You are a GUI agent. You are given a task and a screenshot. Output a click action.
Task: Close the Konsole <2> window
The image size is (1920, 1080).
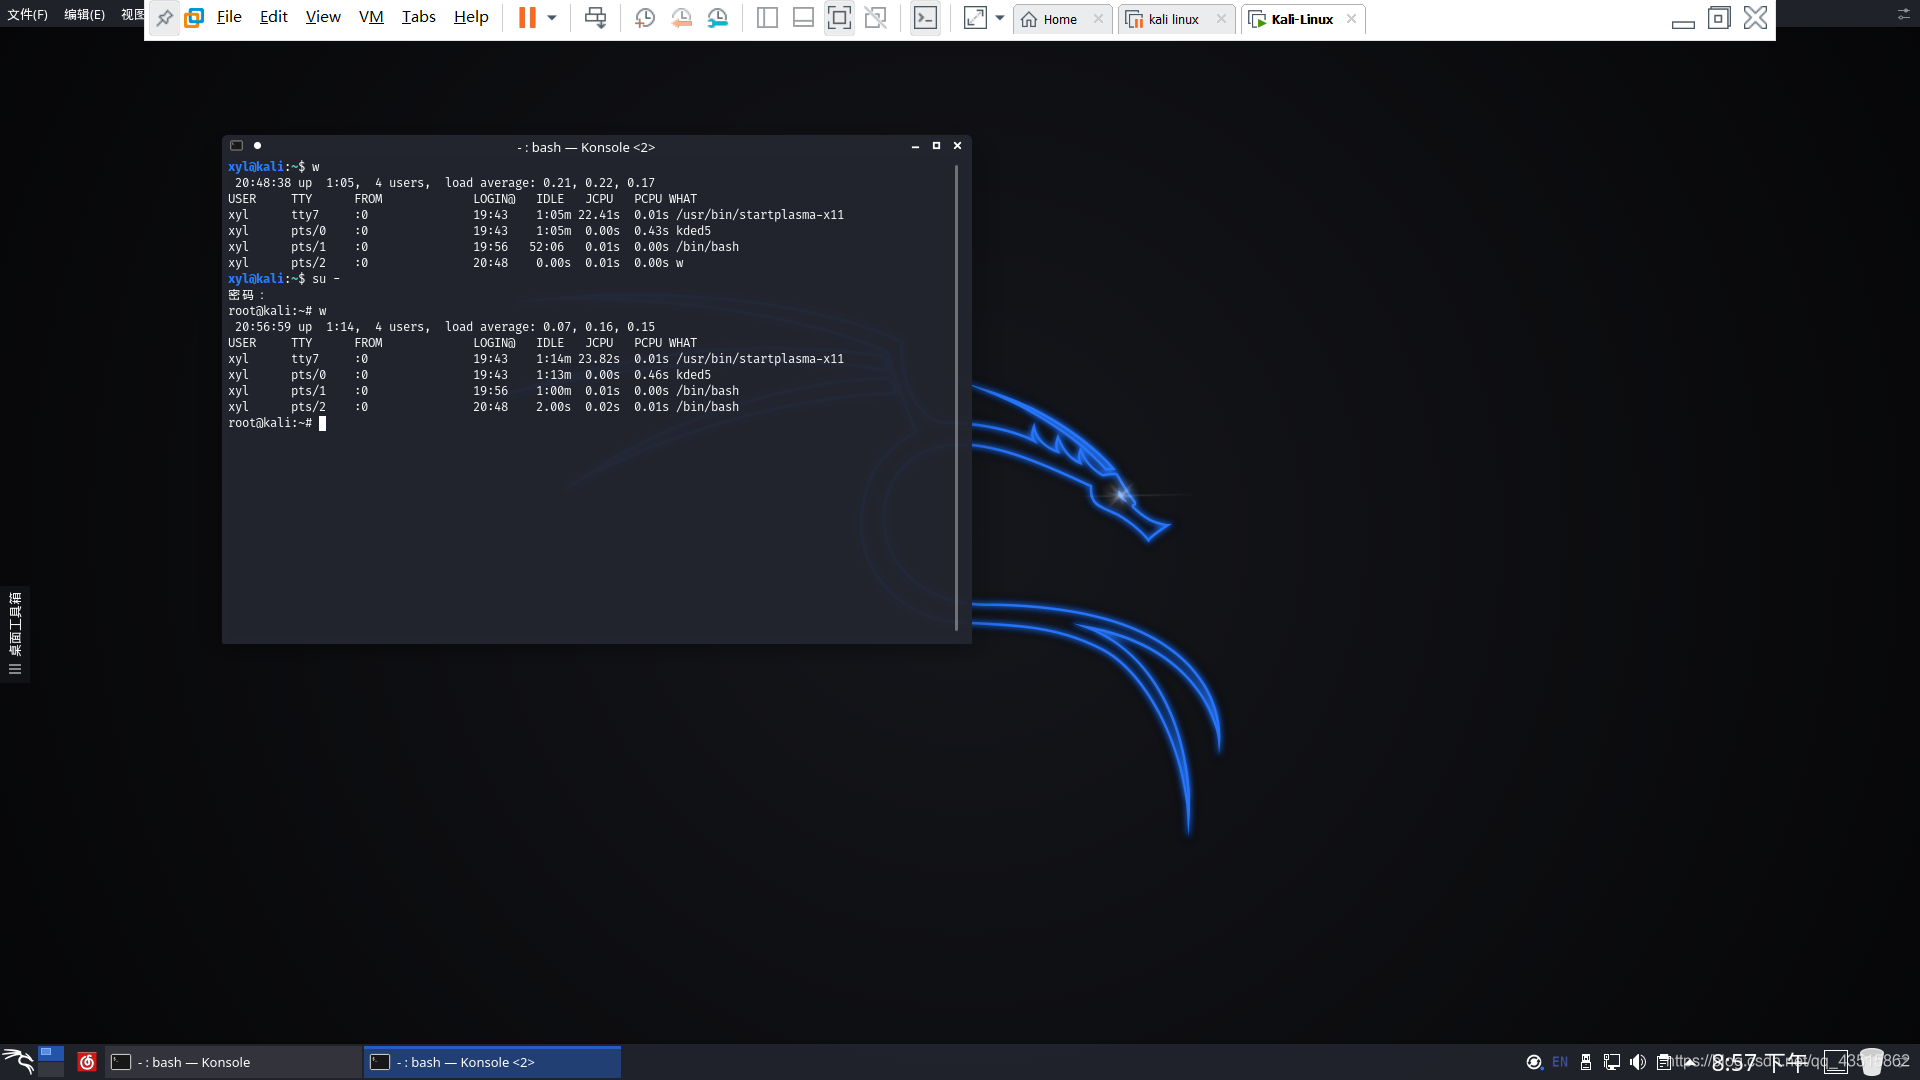tap(957, 146)
